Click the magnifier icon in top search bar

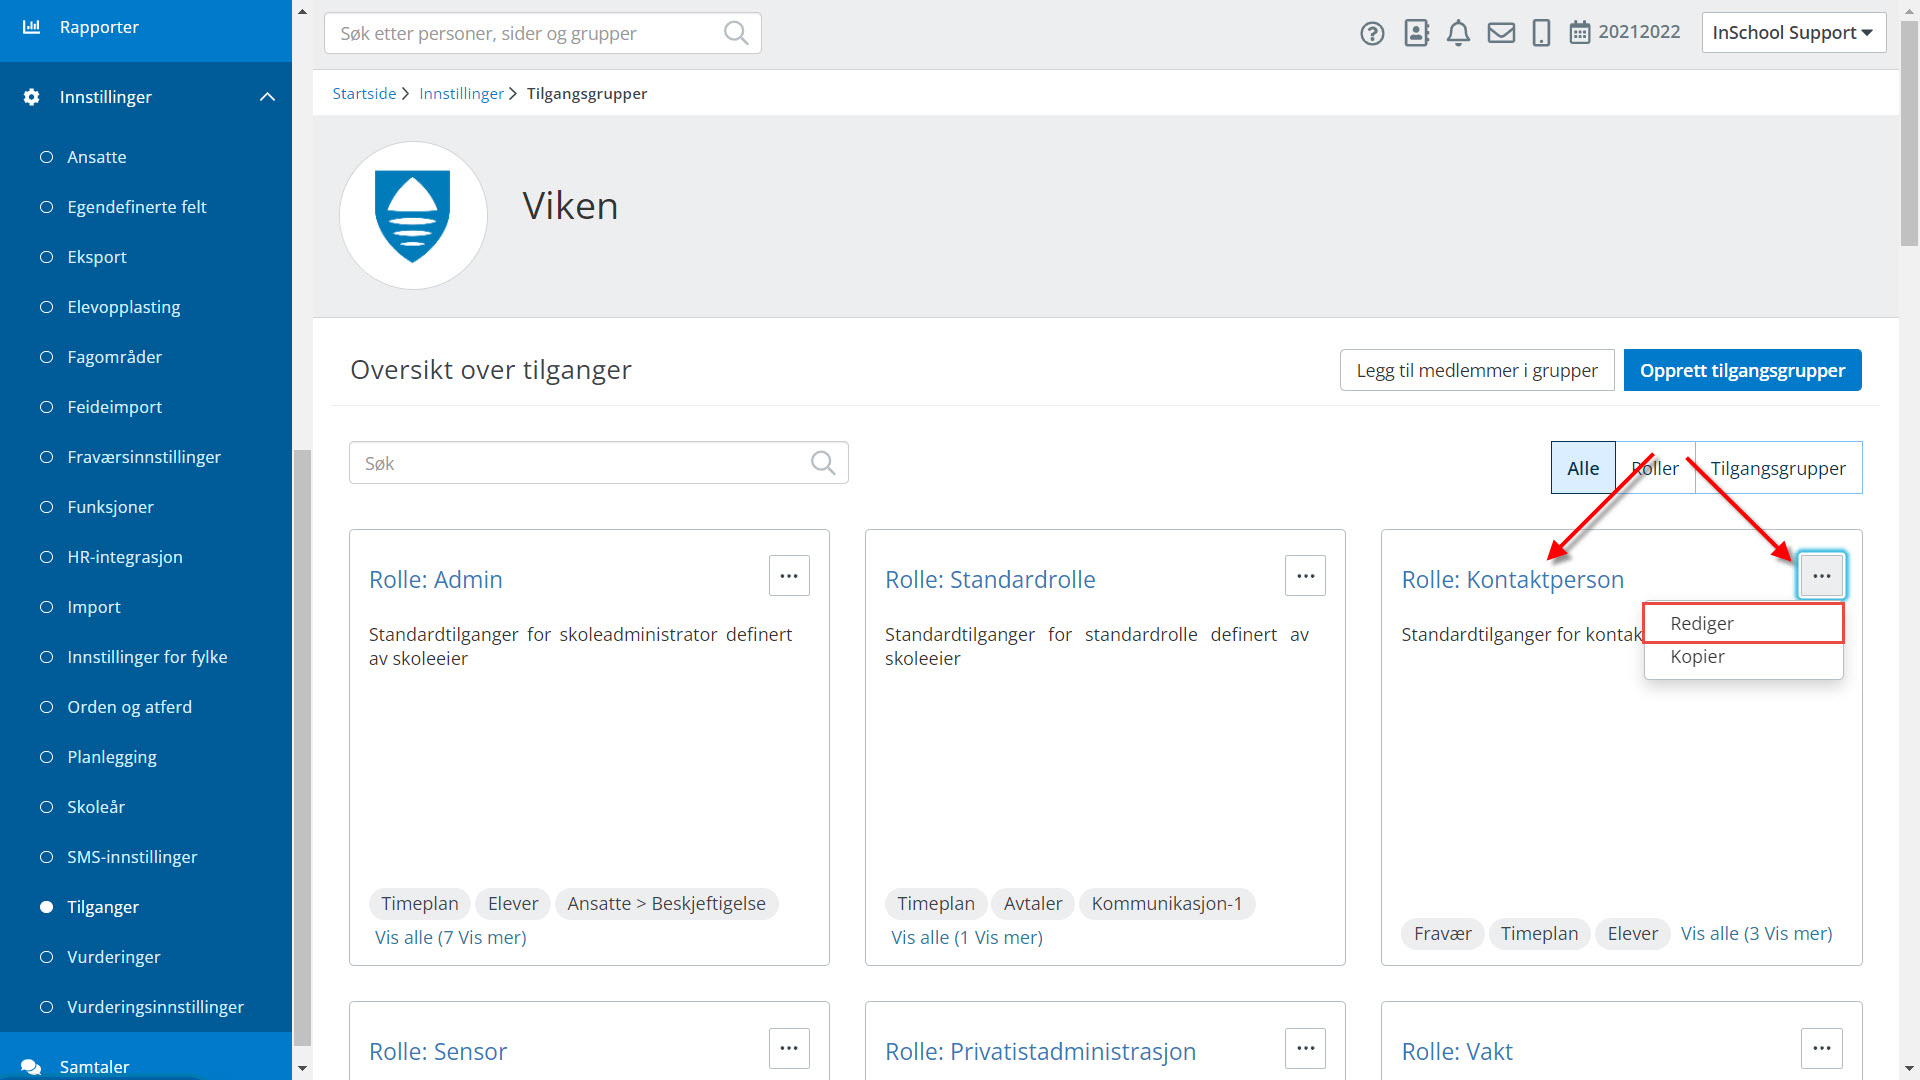click(x=736, y=33)
